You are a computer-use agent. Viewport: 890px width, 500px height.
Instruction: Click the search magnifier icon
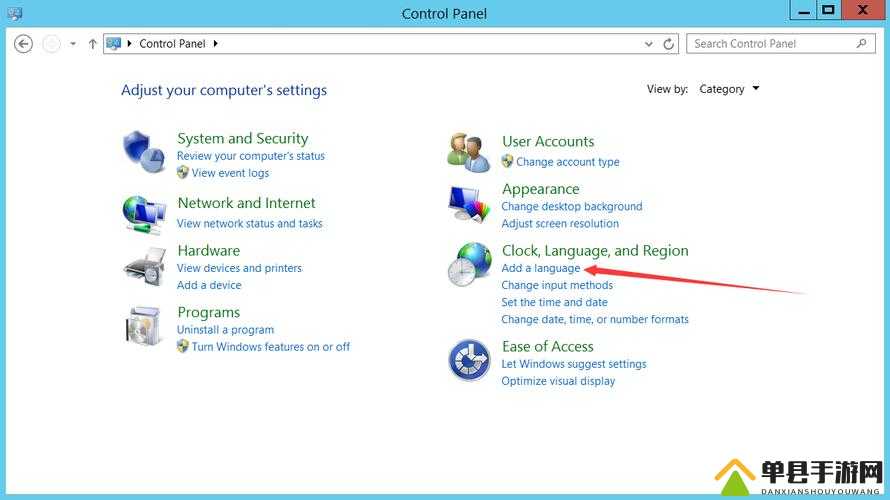[861, 43]
